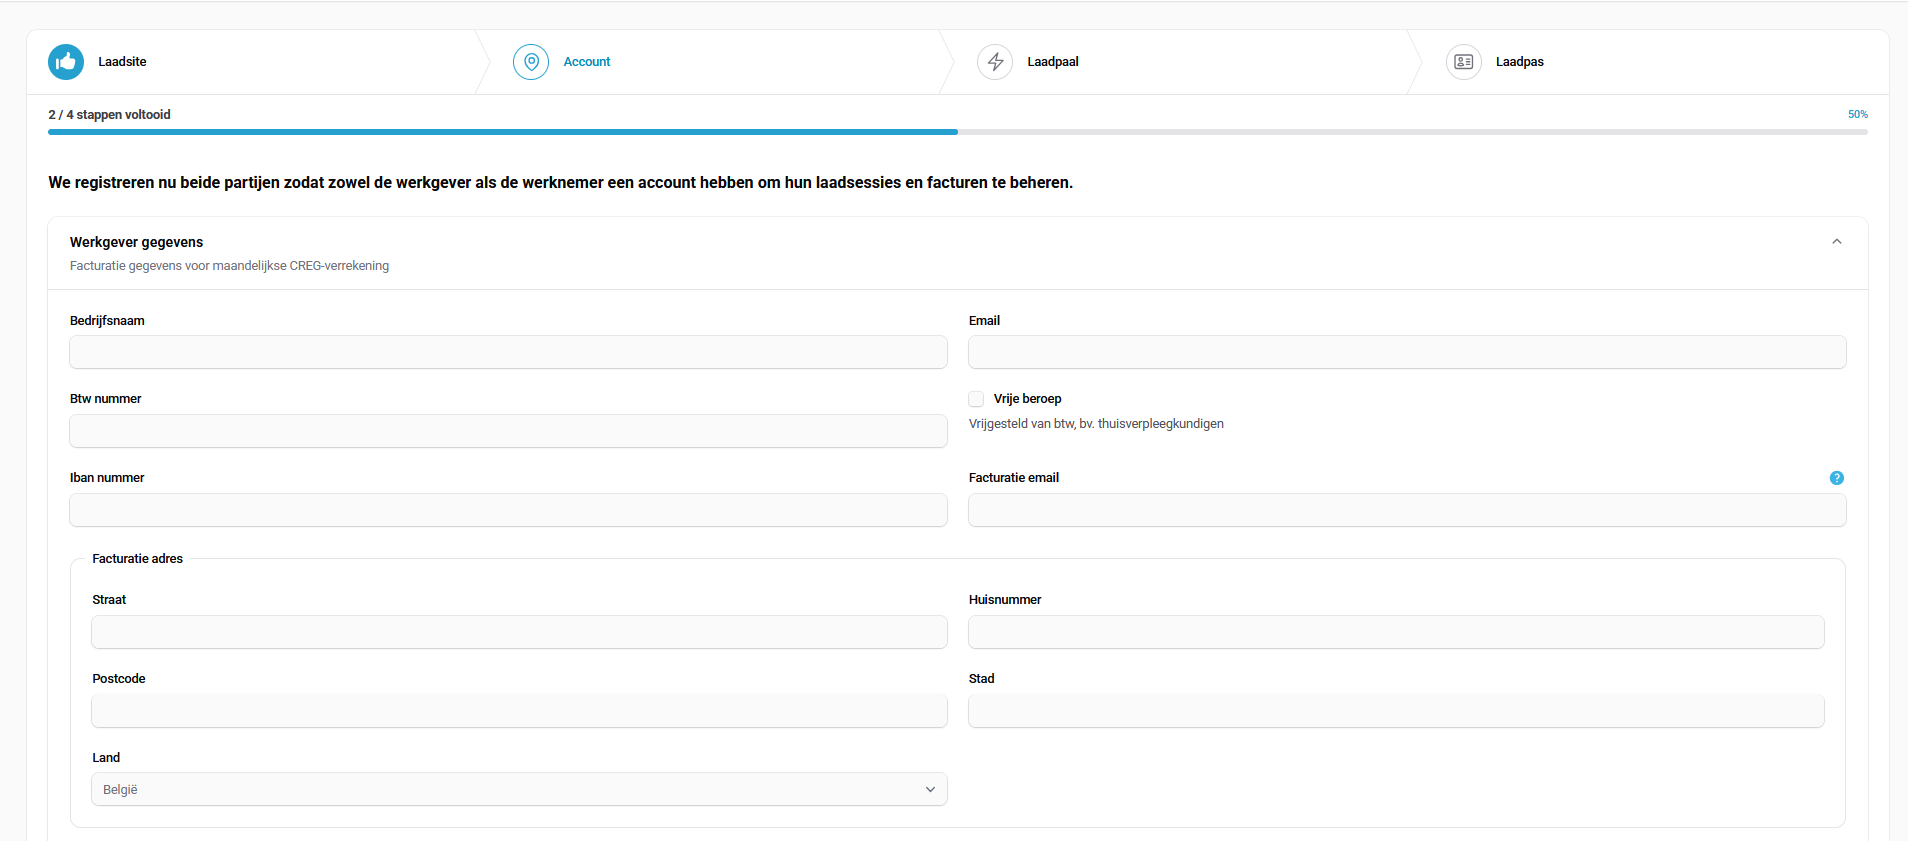This screenshot has width=1908, height=841.
Task: Click the Facturatie email input
Action: 1407,510
